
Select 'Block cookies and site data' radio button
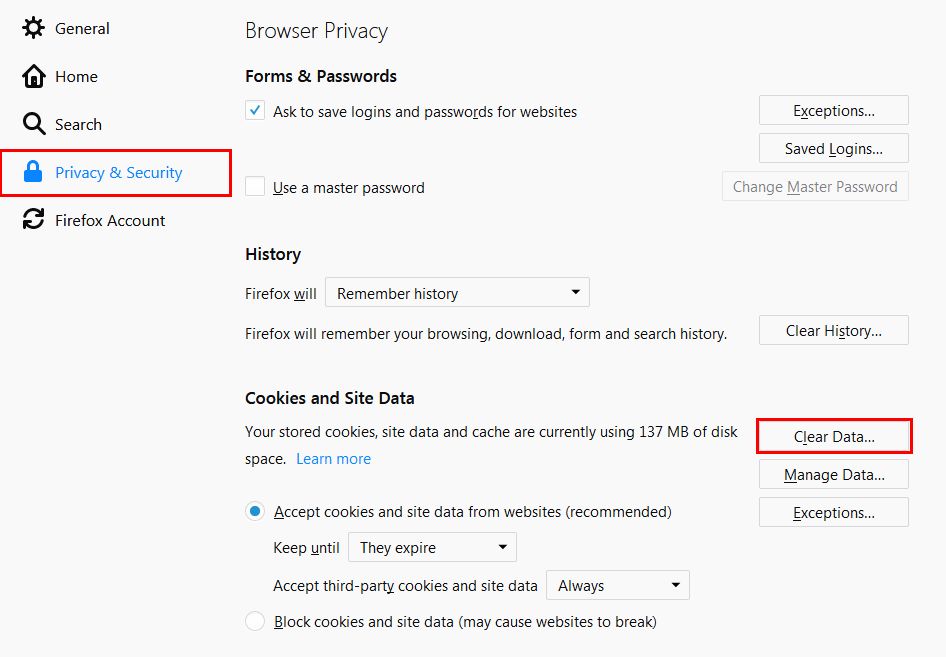pos(255,621)
